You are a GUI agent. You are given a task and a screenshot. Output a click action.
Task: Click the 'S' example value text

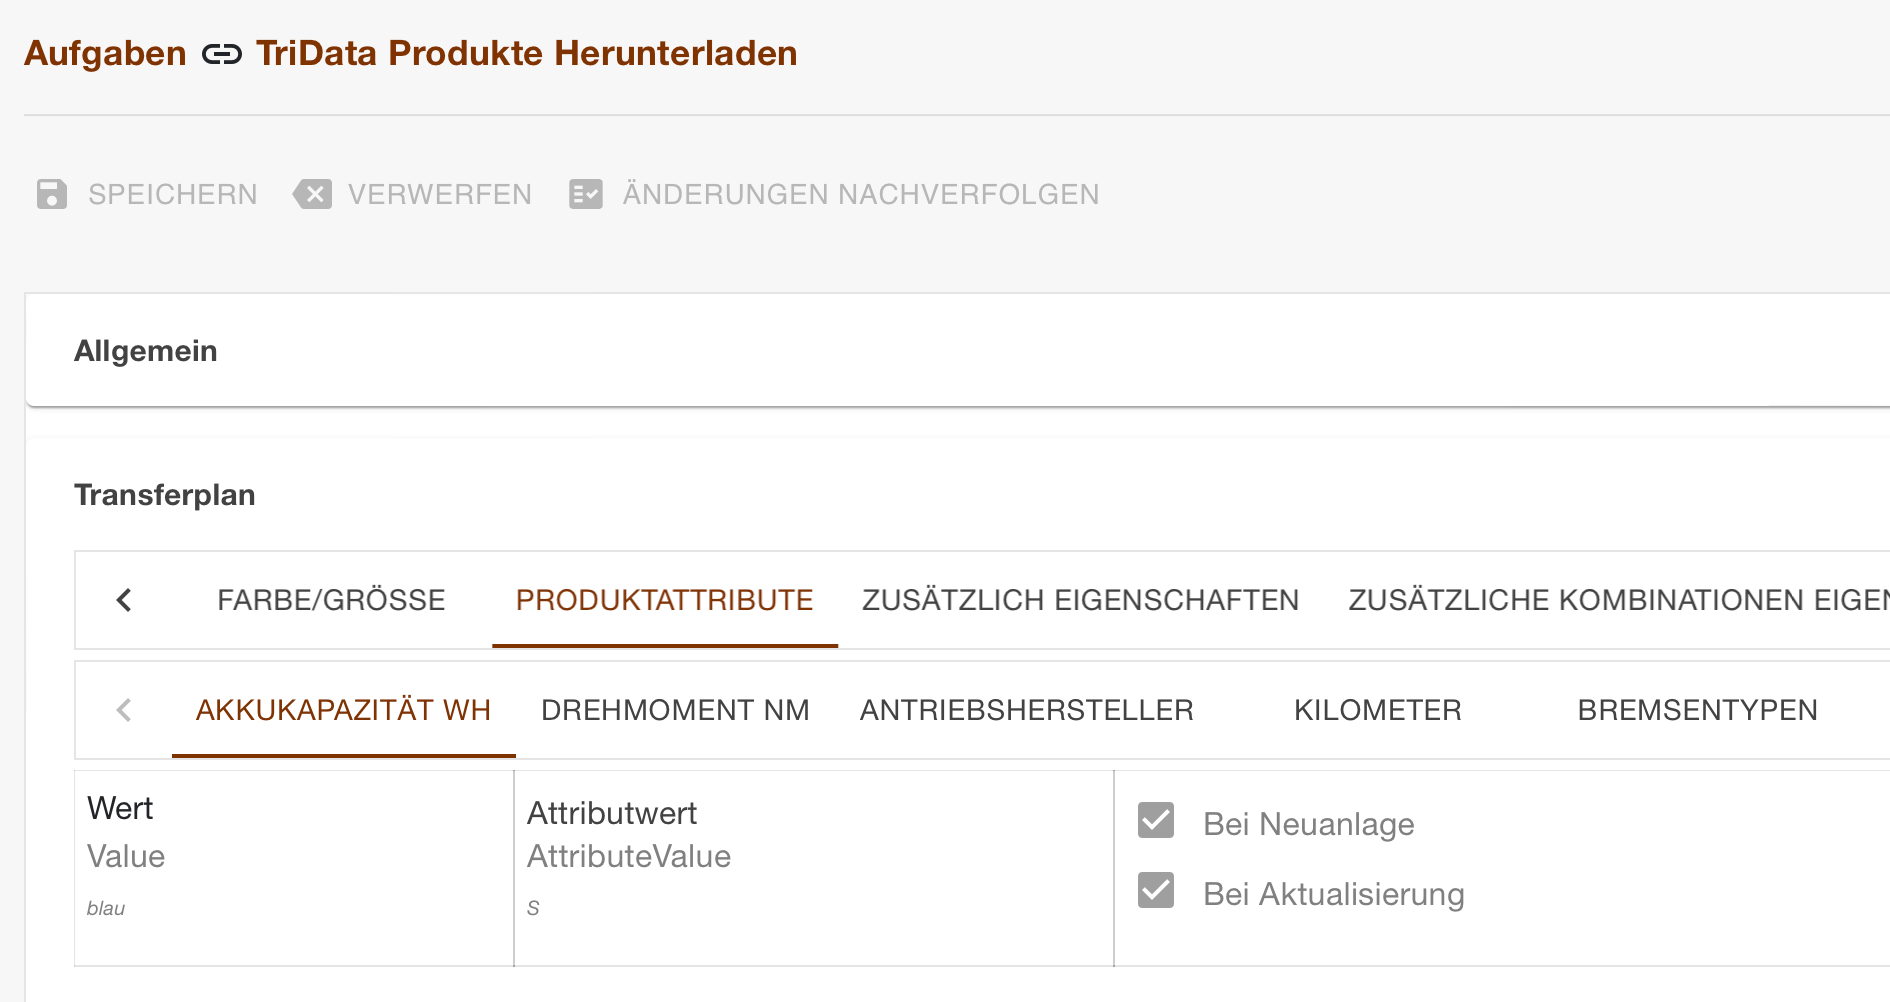coord(533,908)
